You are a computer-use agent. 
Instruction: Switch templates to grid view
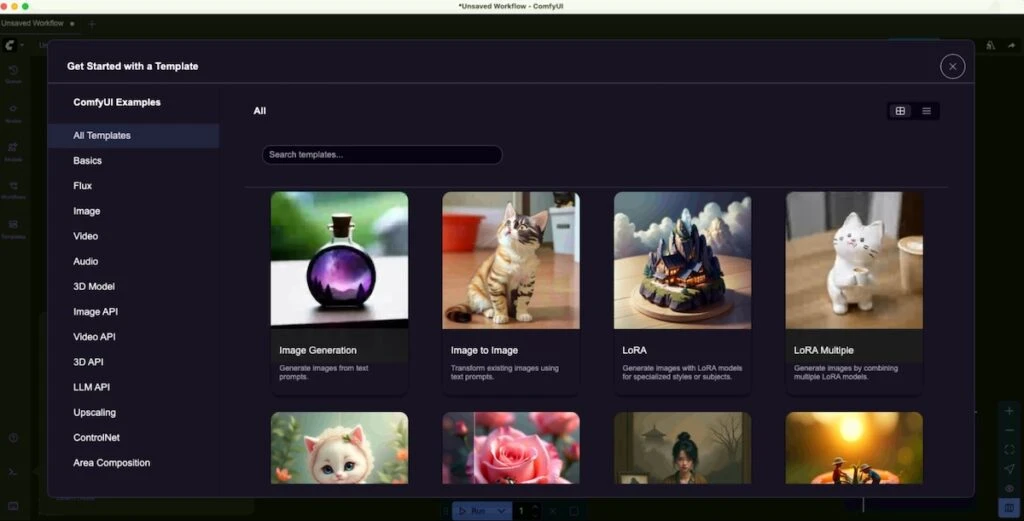pos(900,111)
